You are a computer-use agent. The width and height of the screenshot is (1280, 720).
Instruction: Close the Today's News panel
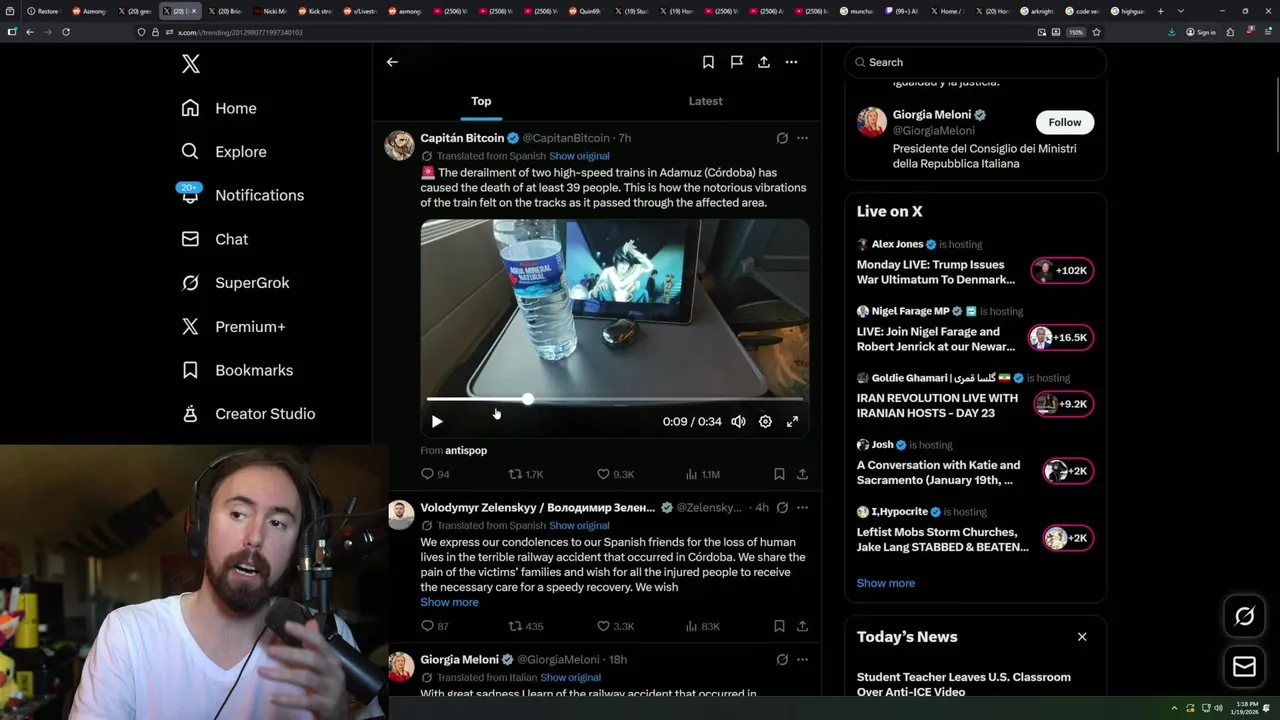pos(1082,637)
